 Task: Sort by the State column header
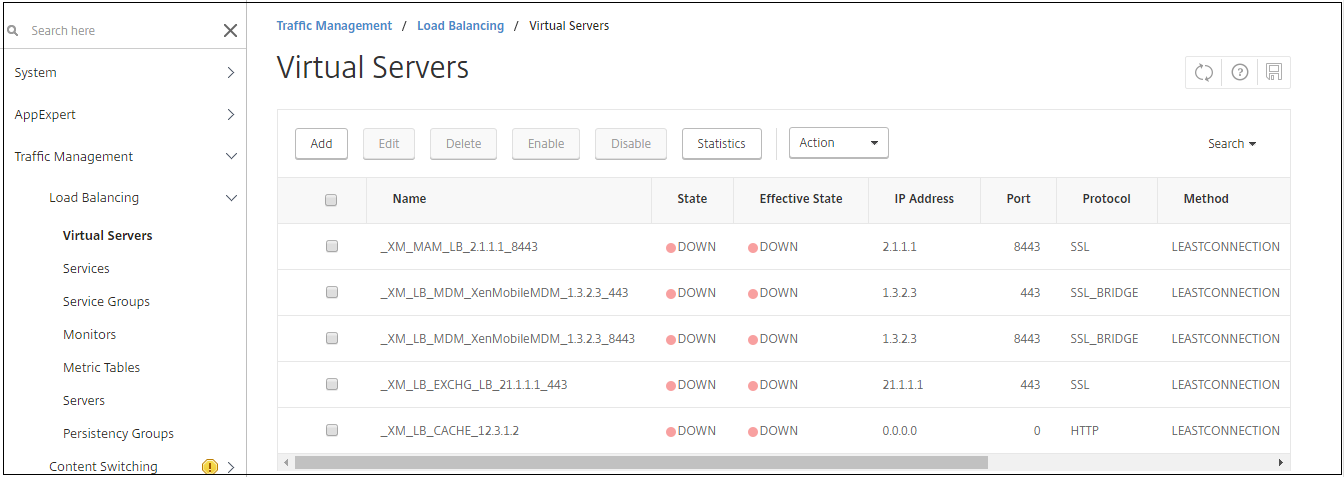[x=692, y=199]
